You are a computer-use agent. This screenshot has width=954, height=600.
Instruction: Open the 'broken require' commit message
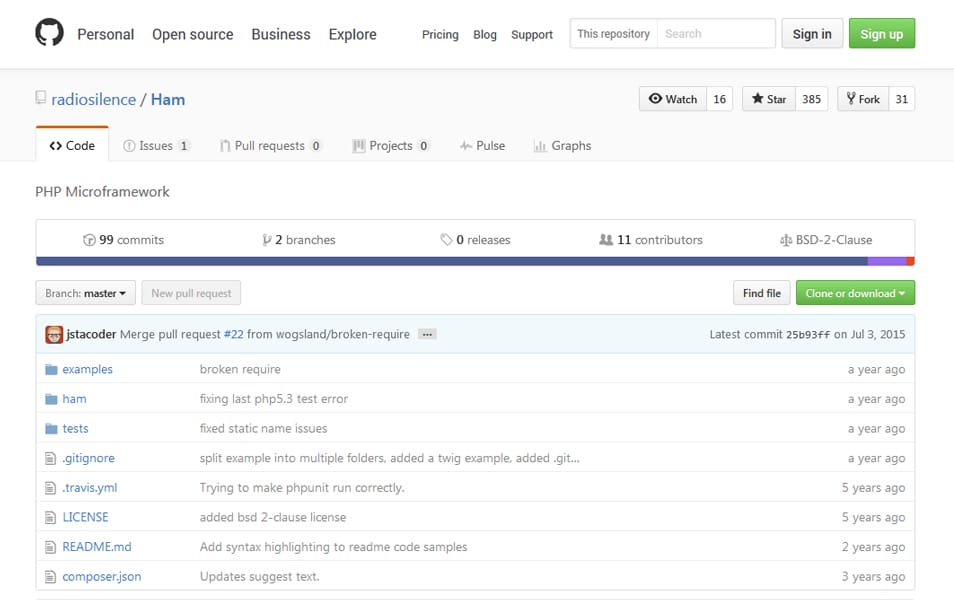pos(240,369)
